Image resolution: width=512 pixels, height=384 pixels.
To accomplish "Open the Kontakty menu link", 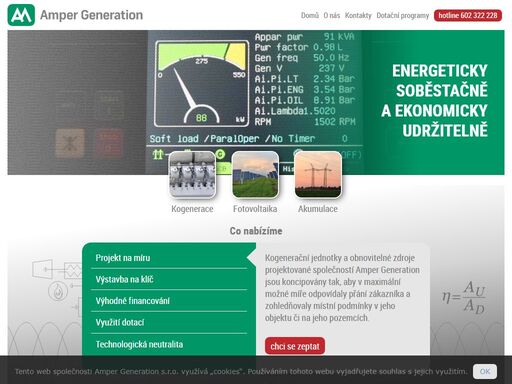I will (358, 15).
